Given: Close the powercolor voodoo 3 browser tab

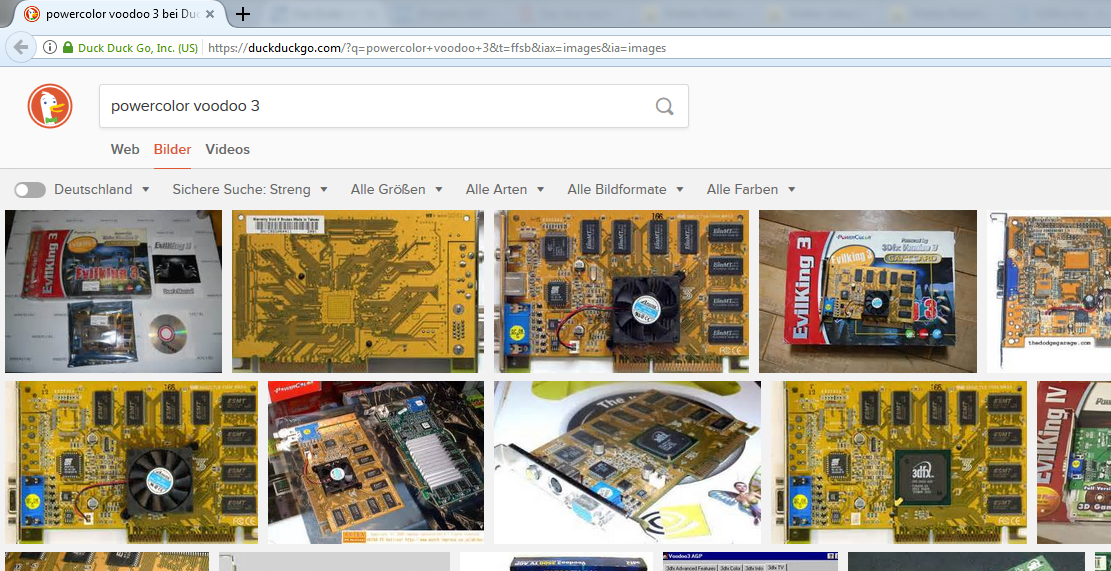Looking at the screenshot, I should [210, 14].
